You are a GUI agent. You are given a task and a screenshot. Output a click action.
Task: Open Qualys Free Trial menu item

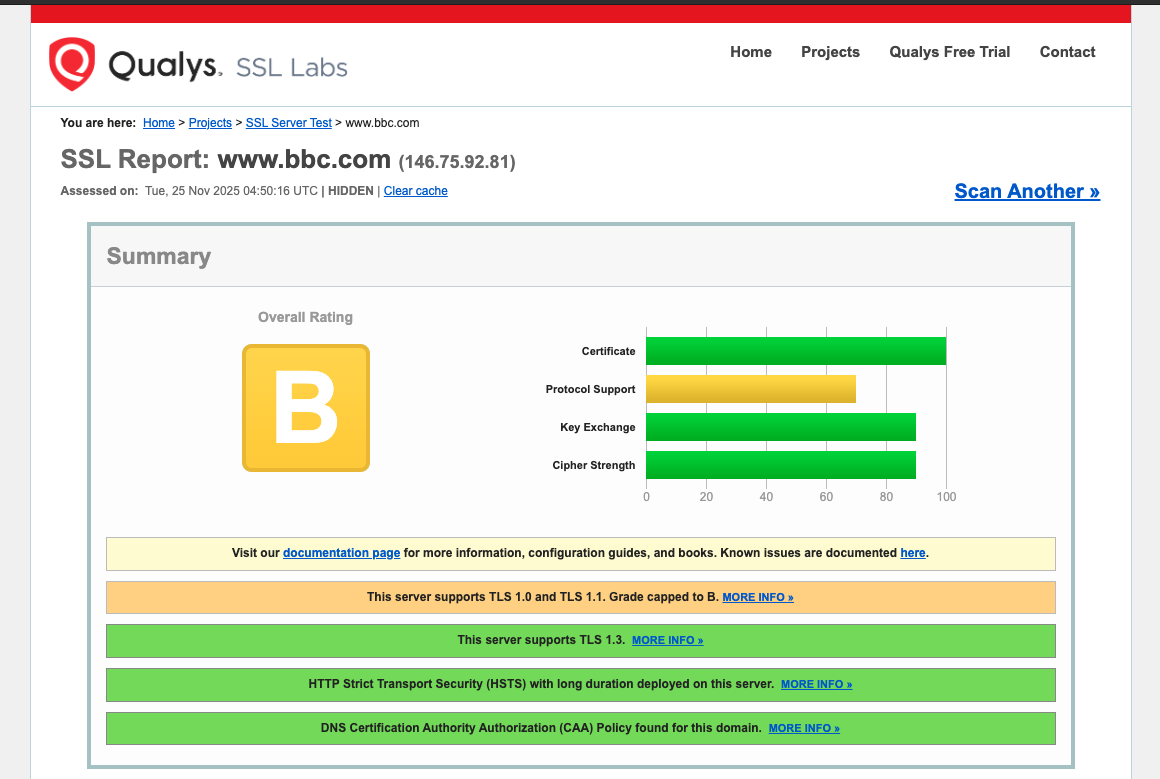coord(949,52)
